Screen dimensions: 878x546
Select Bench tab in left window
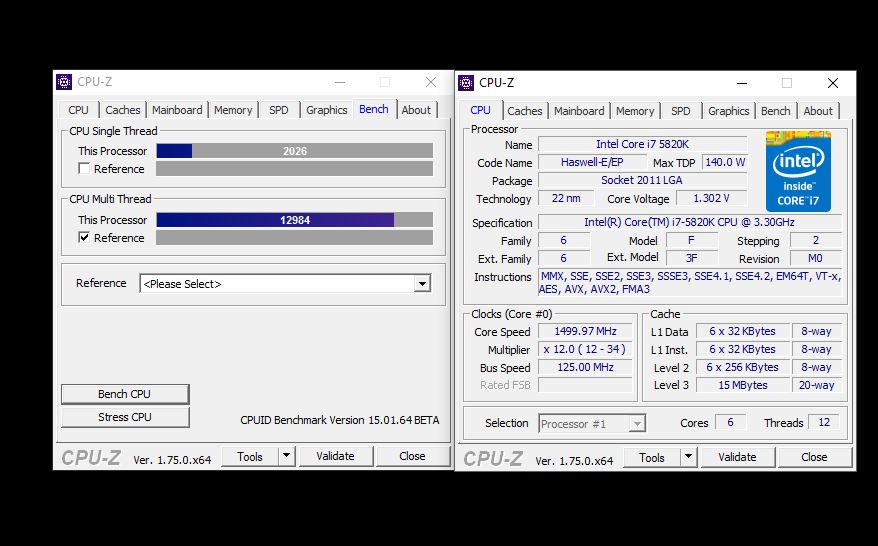pyautogui.click(x=373, y=109)
